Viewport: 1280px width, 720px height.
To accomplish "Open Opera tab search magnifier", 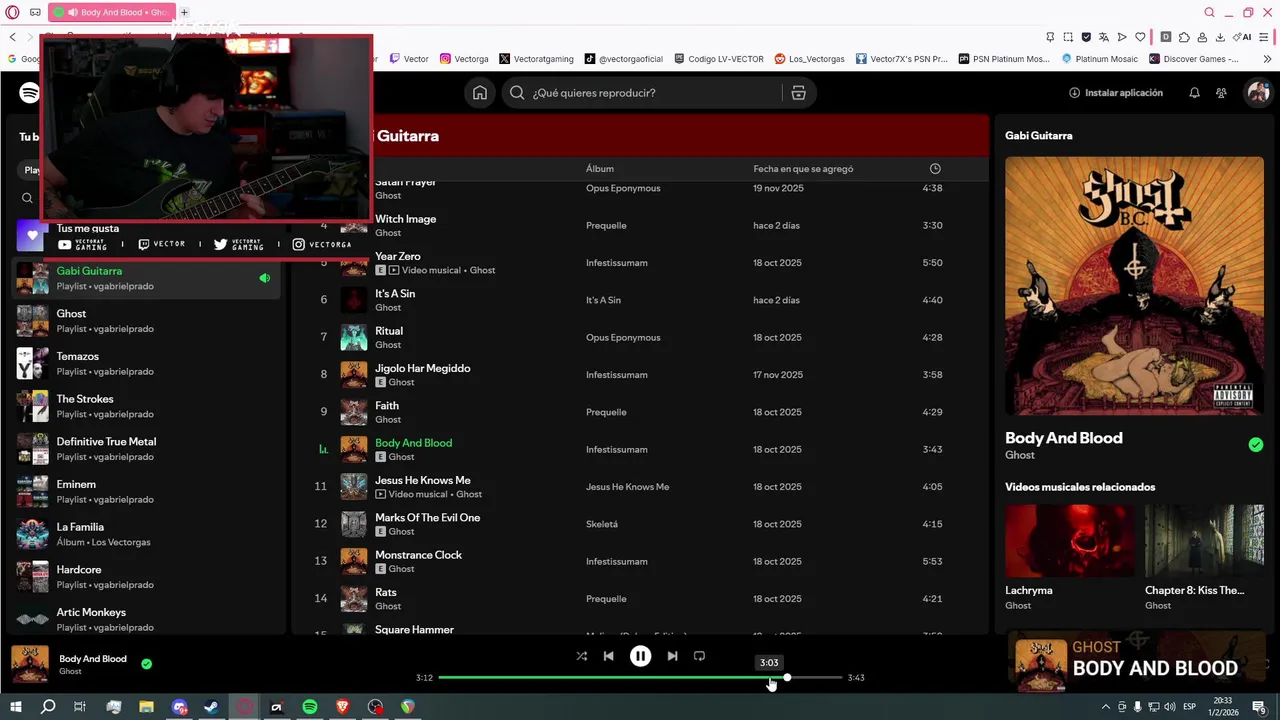I will [x=1209, y=12].
